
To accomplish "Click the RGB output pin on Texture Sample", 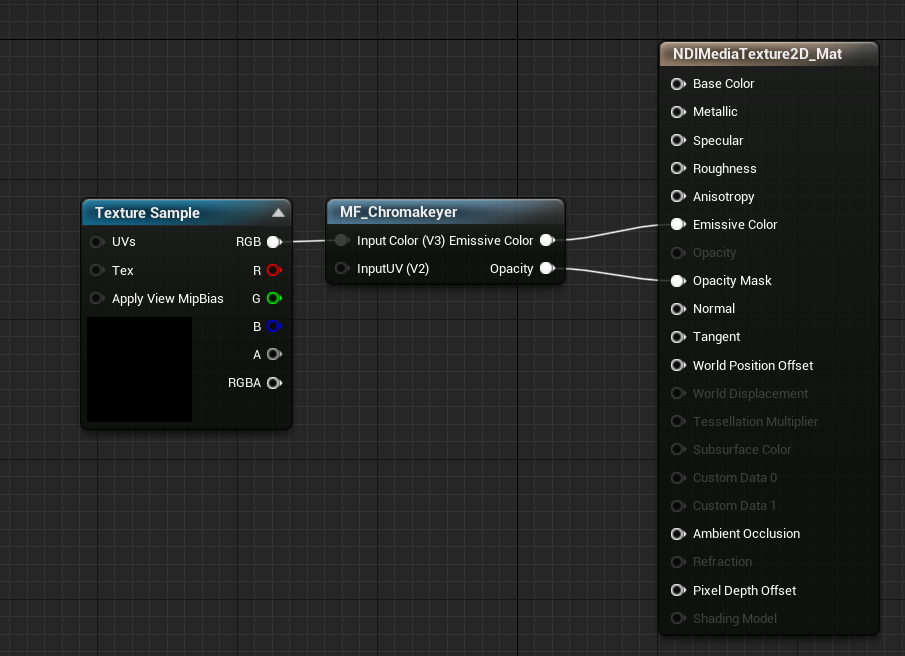I will click(x=273, y=241).
